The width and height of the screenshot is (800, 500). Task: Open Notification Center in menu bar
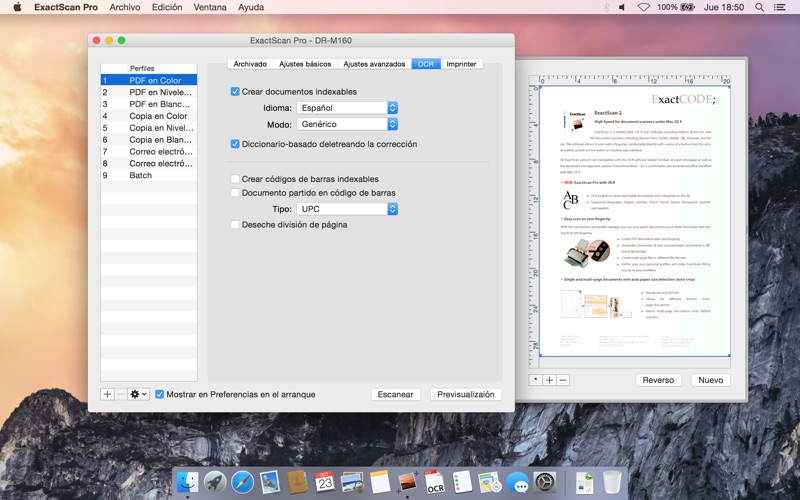pyautogui.click(x=779, y=7)
